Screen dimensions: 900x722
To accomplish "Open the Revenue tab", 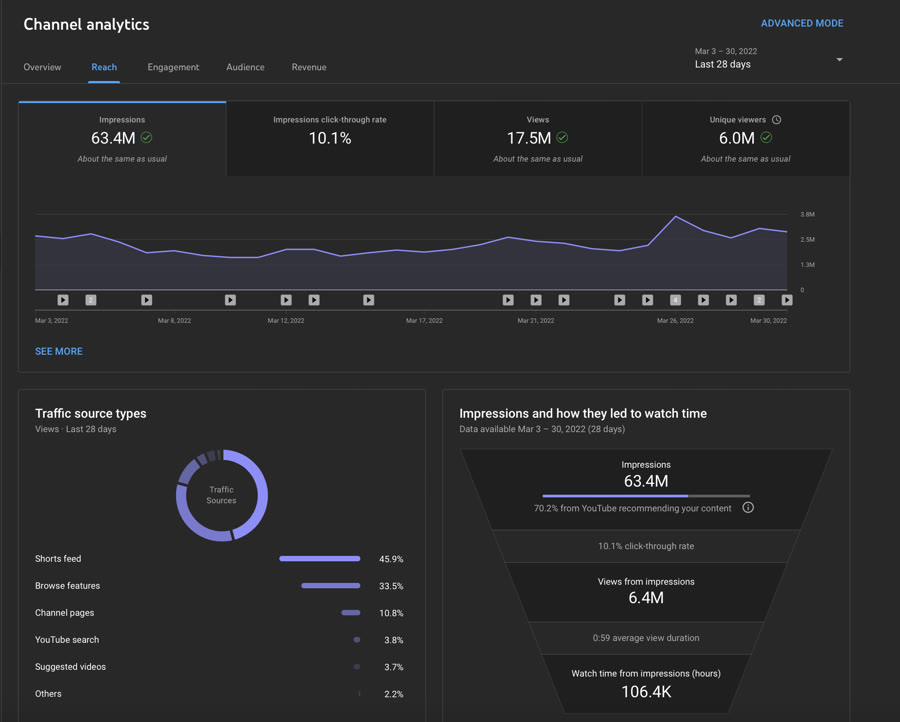I will [x=309, y=67].
